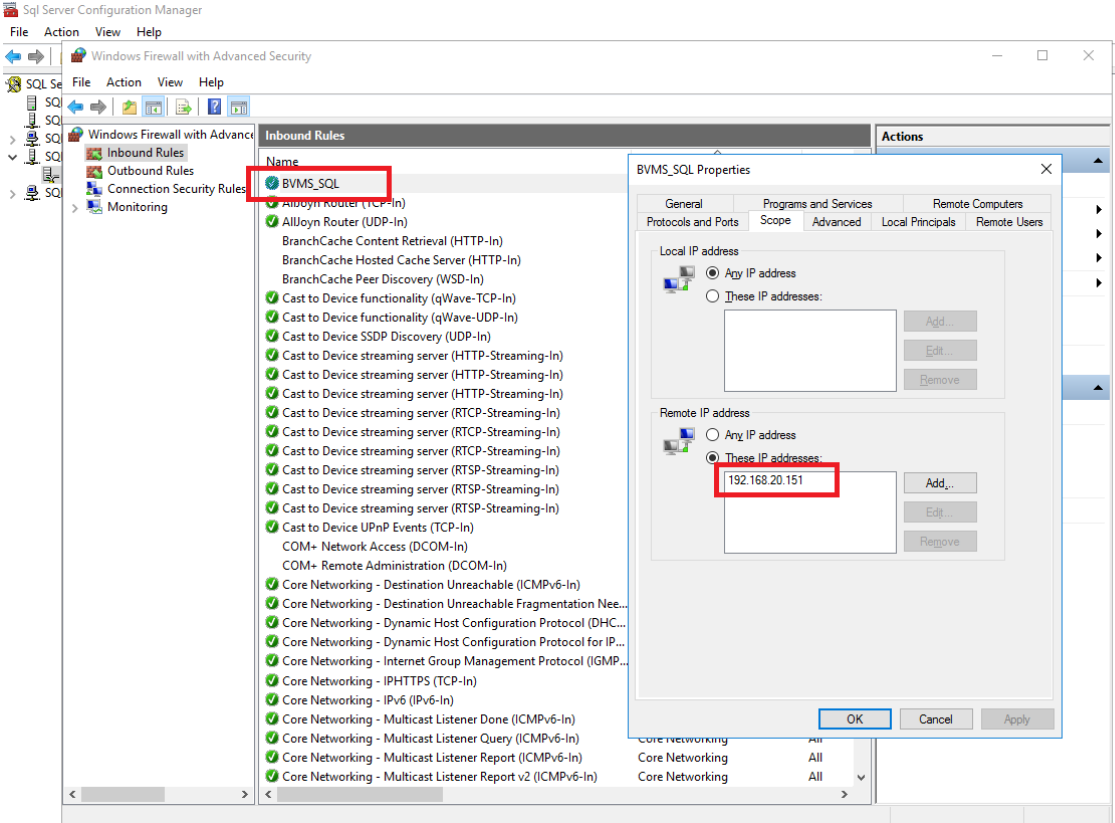This screenshot has height=823, width=1115.
Task: Toggle the Show/Hide Action Pane icon
Action: (x=239, y=107)
